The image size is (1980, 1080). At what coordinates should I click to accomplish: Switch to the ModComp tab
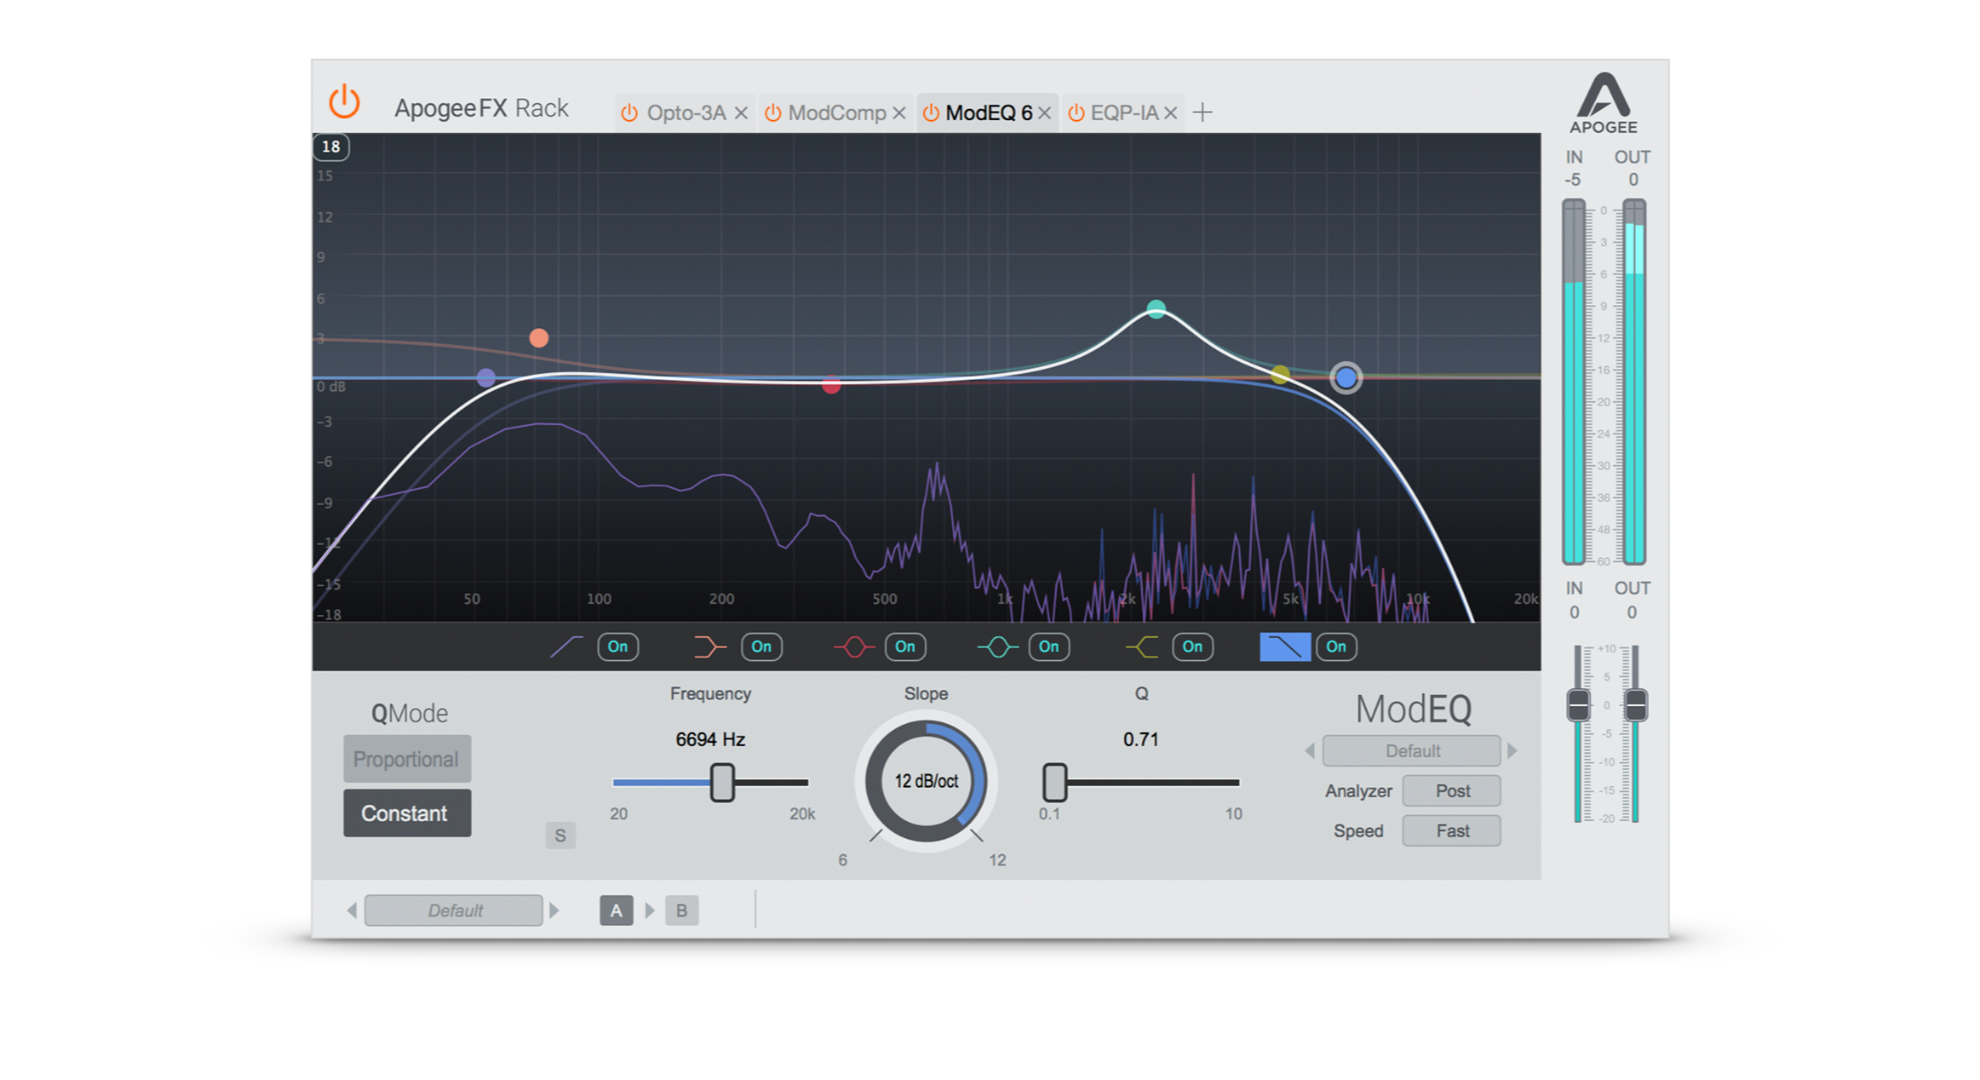(x=837, y=113)
